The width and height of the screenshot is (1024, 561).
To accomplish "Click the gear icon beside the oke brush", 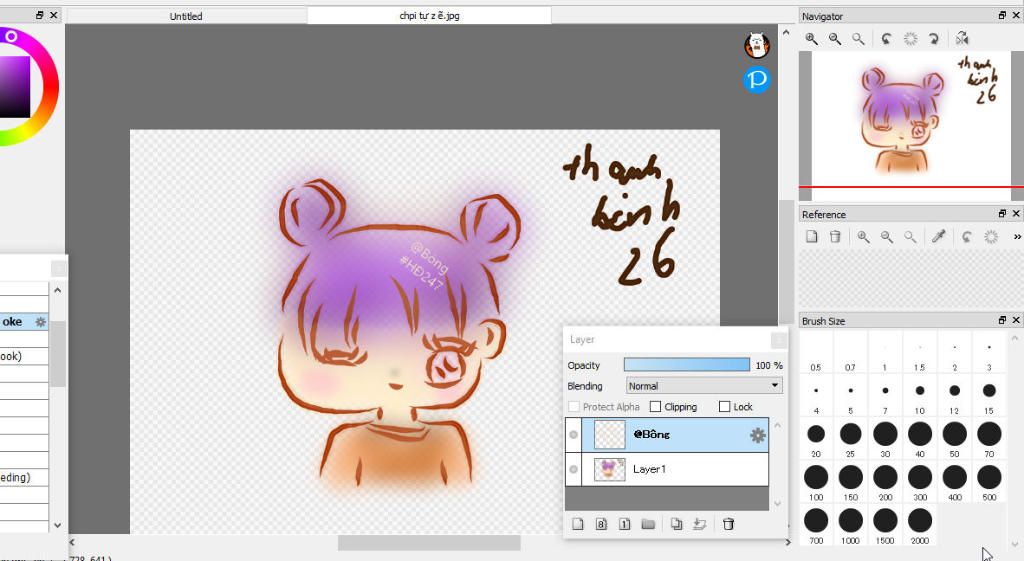I will click(40, 321).
